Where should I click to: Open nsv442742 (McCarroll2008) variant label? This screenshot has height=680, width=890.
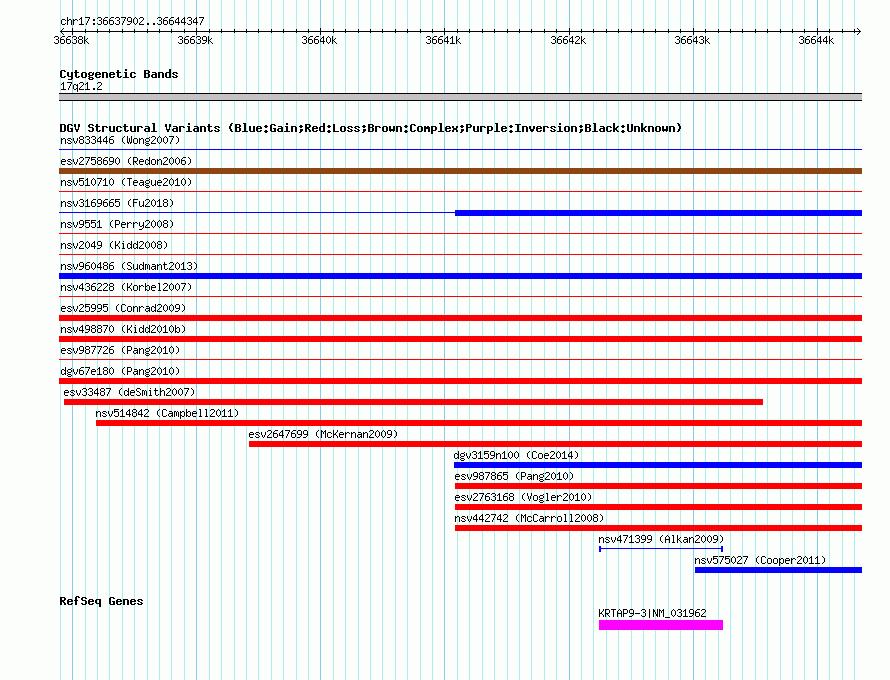(529, 518)
